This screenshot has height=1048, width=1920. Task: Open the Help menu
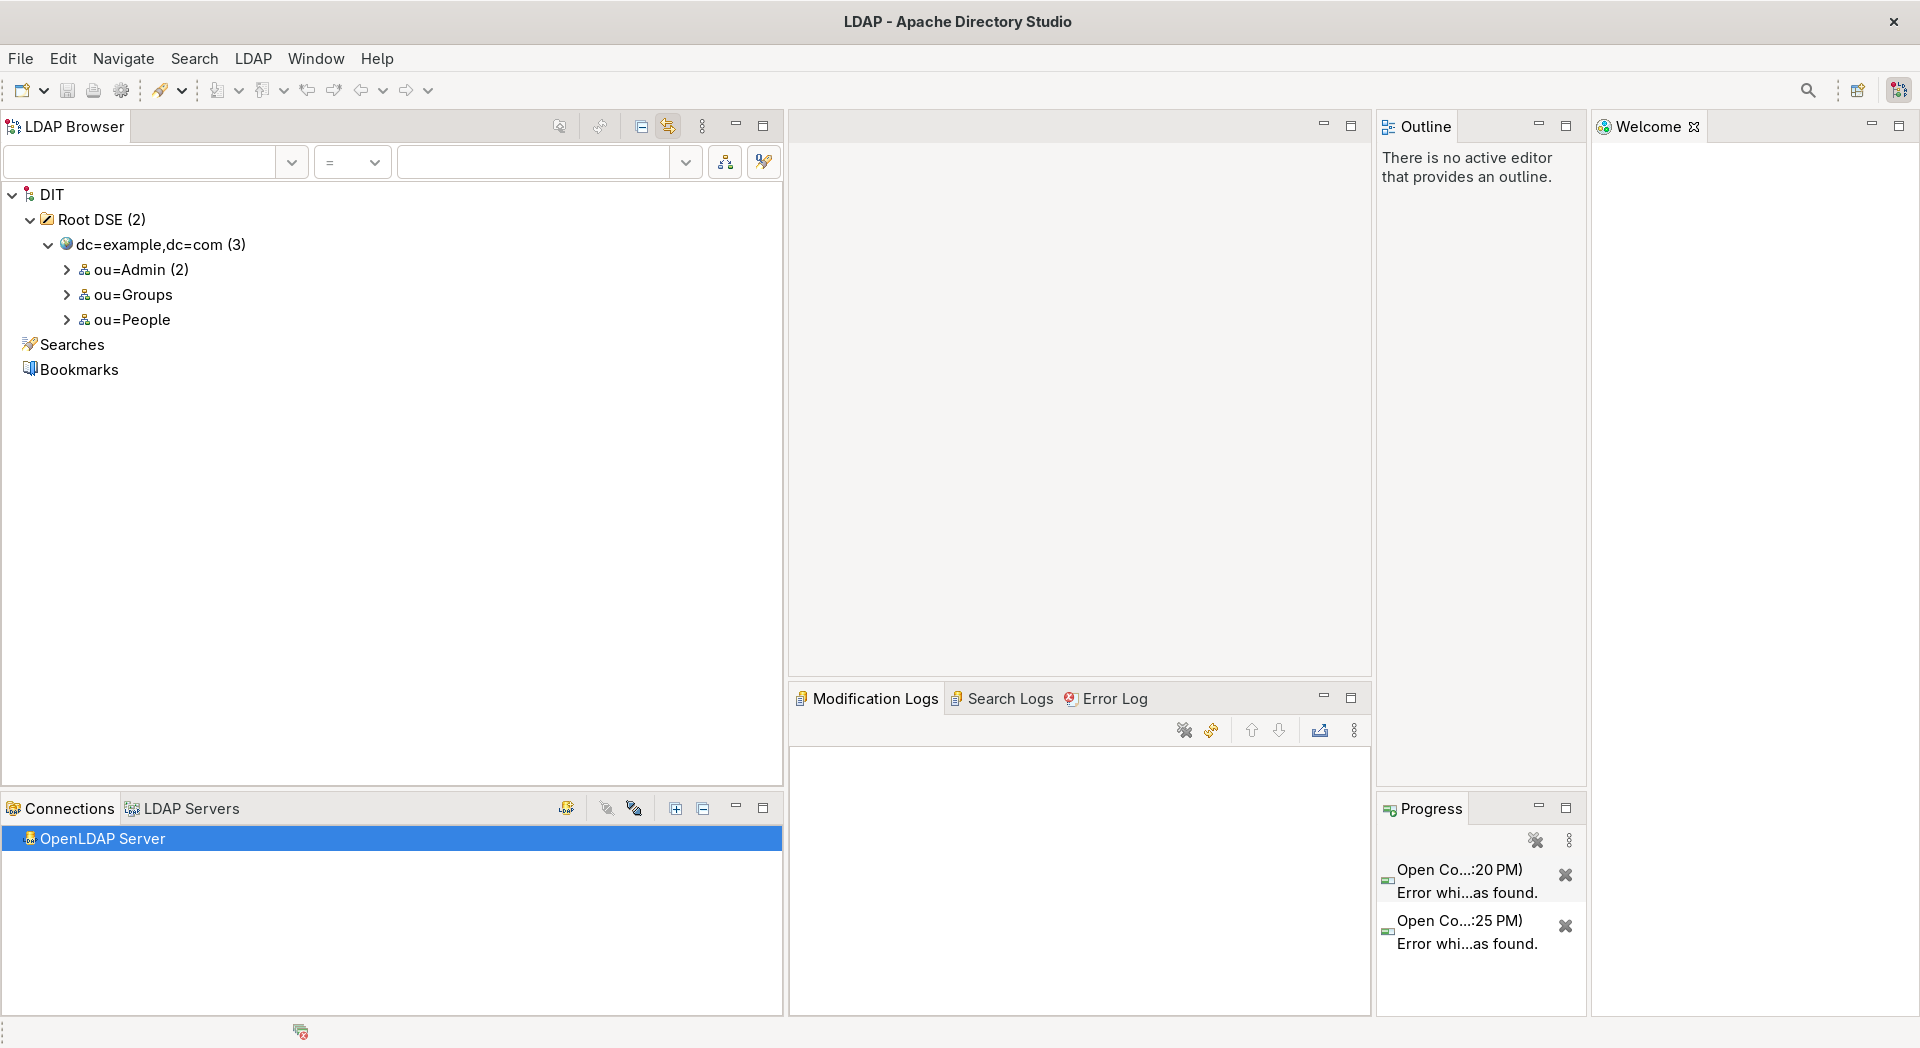tap(377, 59)
